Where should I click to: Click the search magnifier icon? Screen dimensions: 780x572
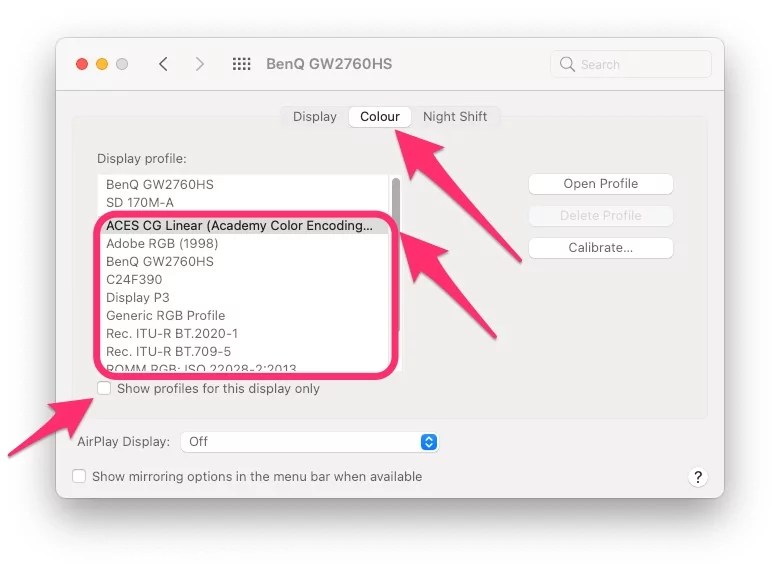567,64
